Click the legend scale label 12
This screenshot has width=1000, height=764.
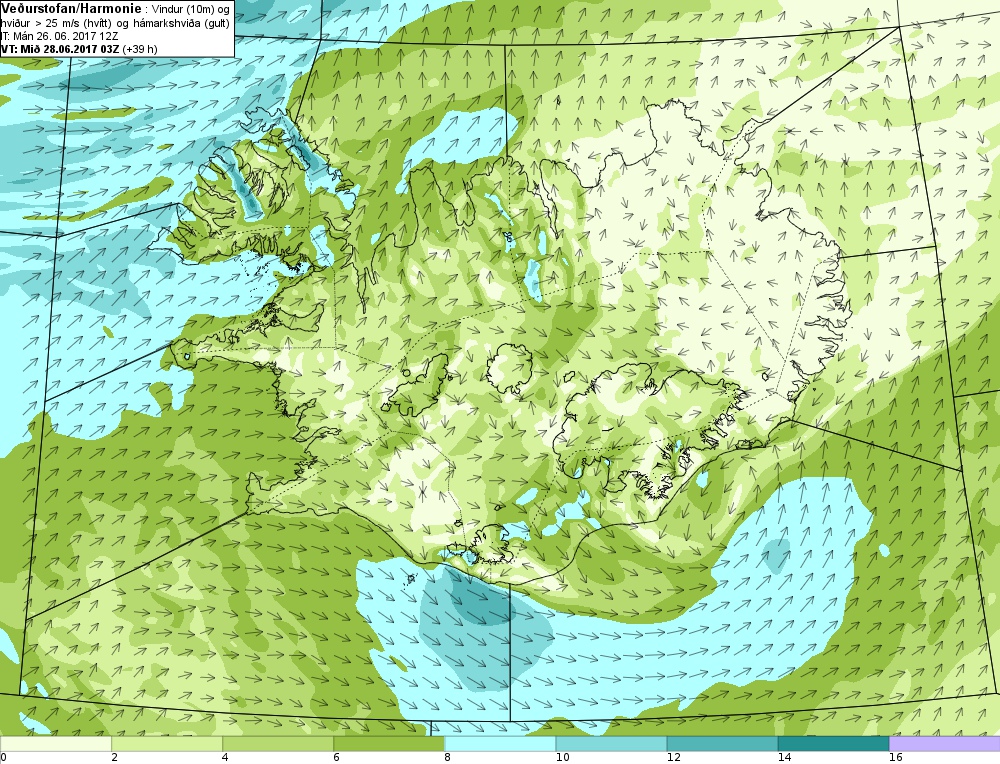tap(673, 758)
